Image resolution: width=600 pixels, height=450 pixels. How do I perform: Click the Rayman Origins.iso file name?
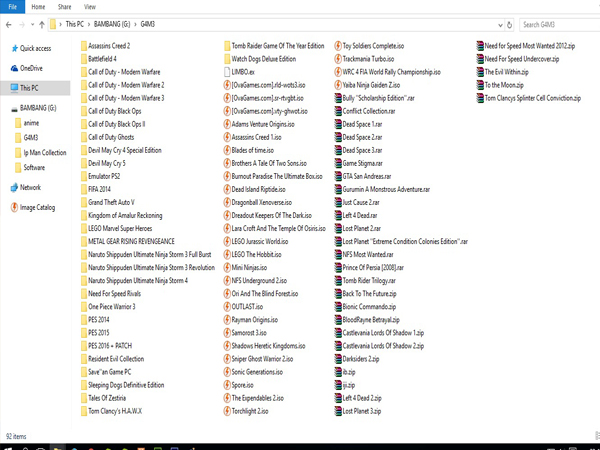(255, 320)
